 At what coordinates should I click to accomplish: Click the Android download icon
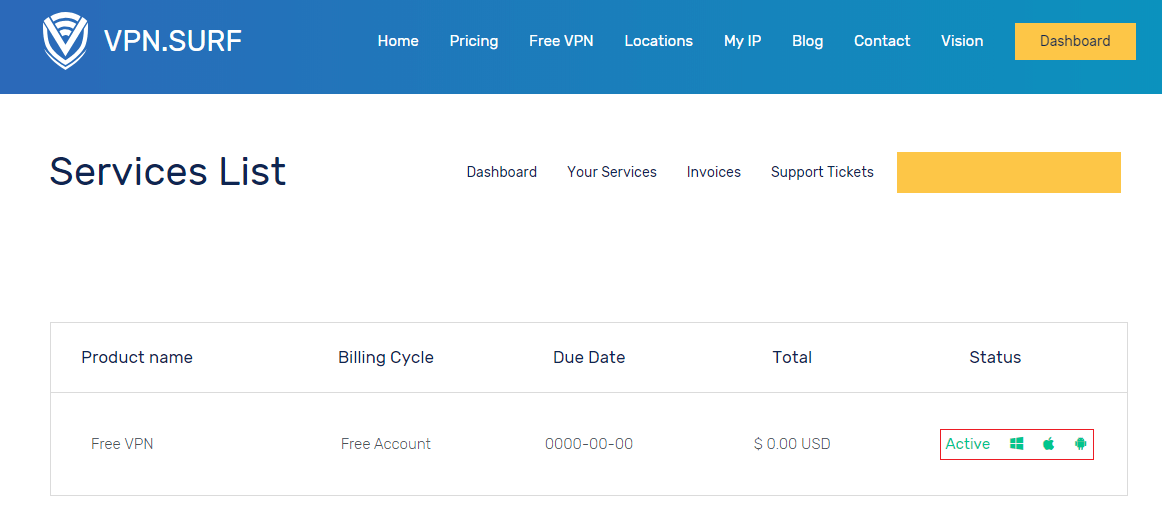pyautogui.click(x=1080, y=444)
